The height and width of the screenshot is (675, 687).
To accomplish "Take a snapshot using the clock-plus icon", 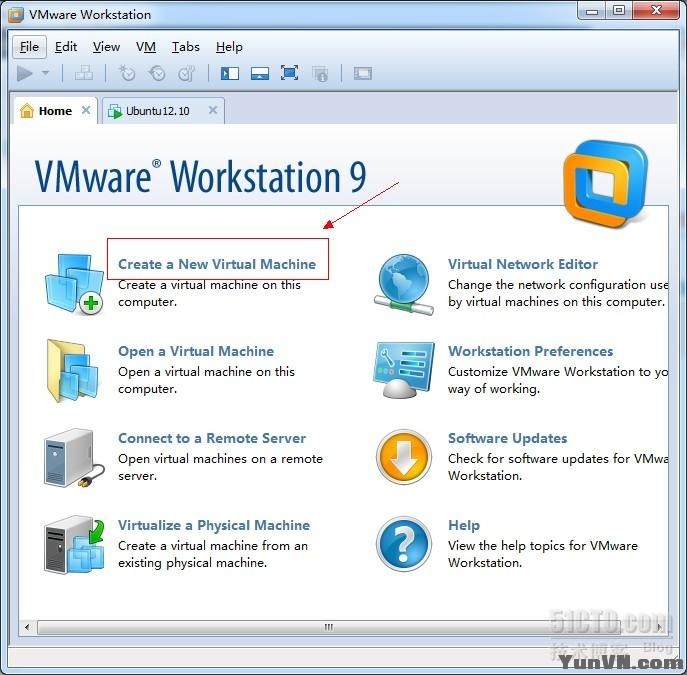I will (127, 73).
